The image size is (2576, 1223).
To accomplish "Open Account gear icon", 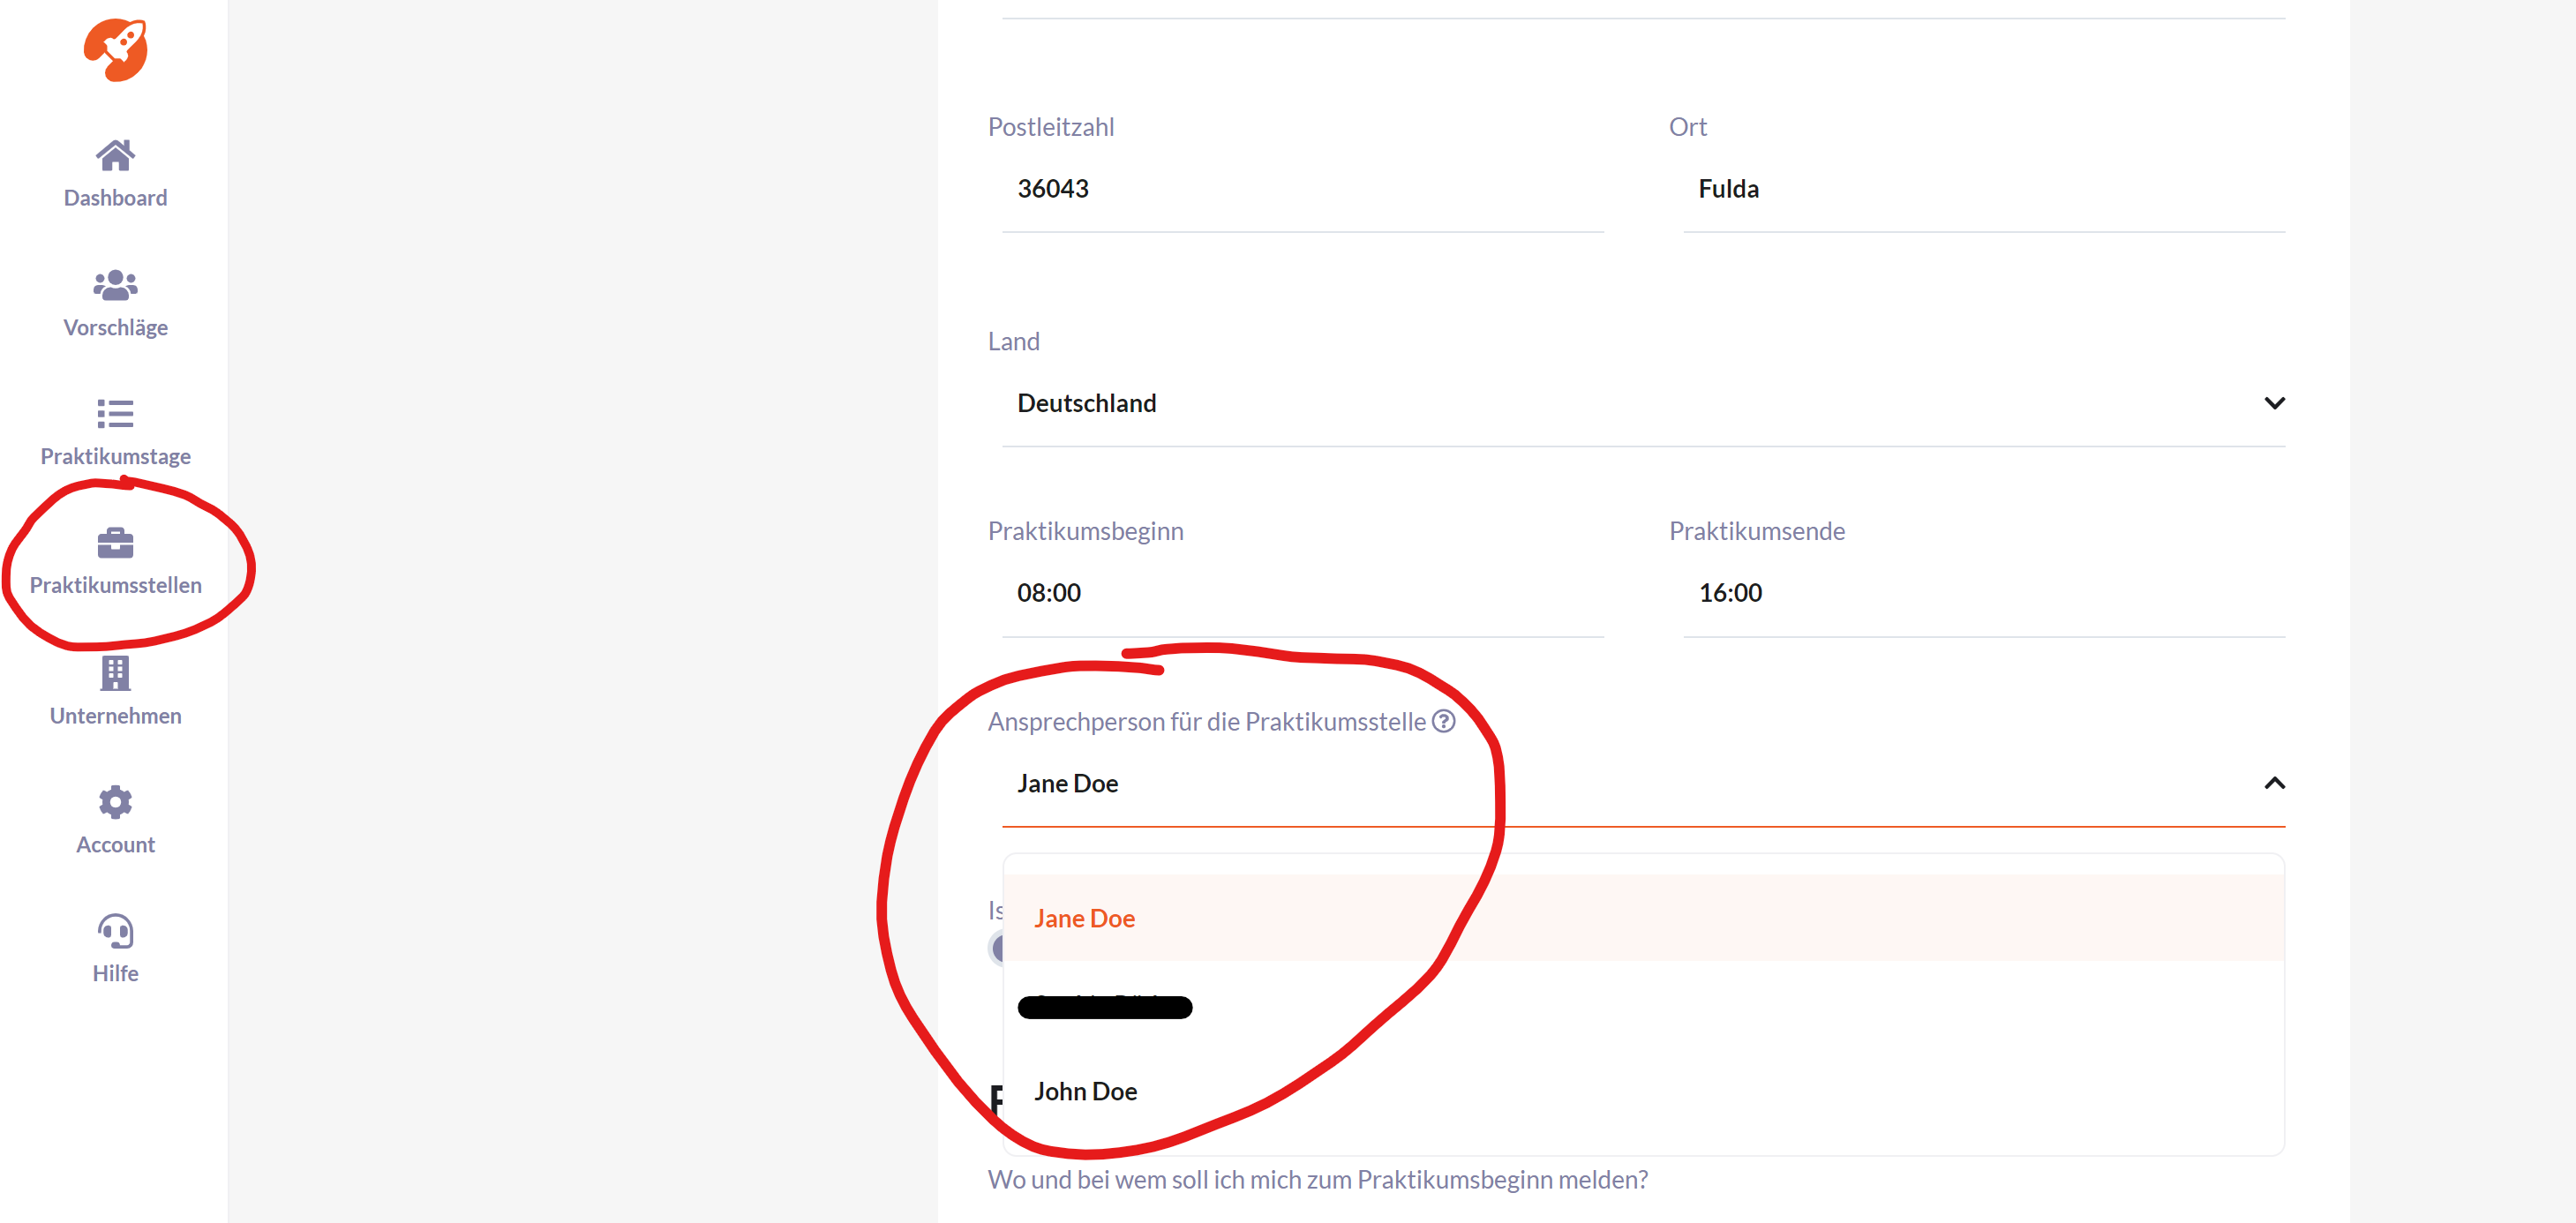I will [x=115, y=802].
